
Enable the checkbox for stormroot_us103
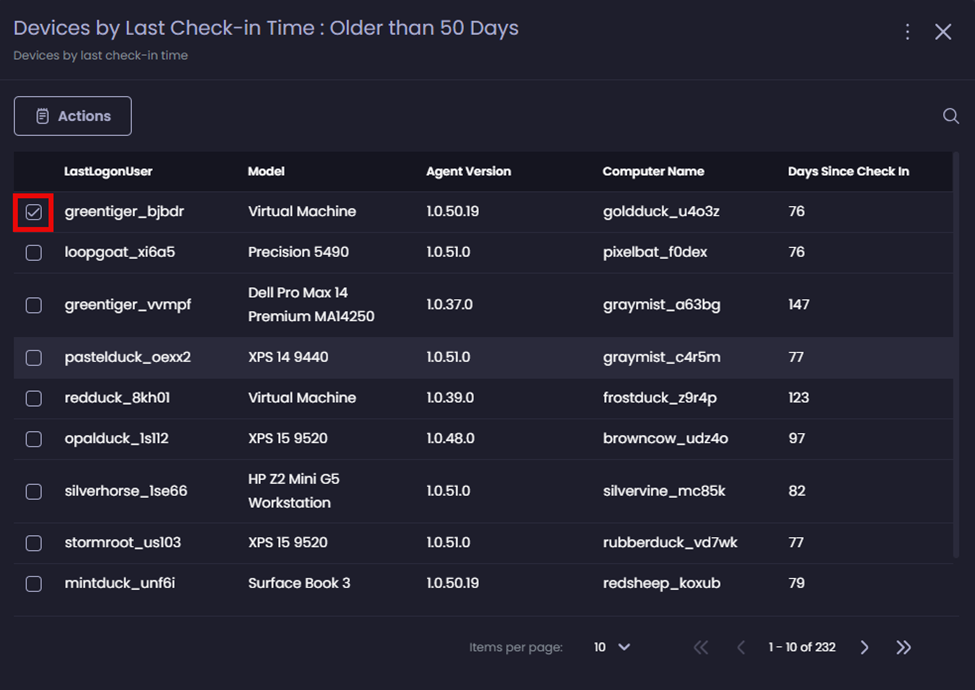pos(34,543)
